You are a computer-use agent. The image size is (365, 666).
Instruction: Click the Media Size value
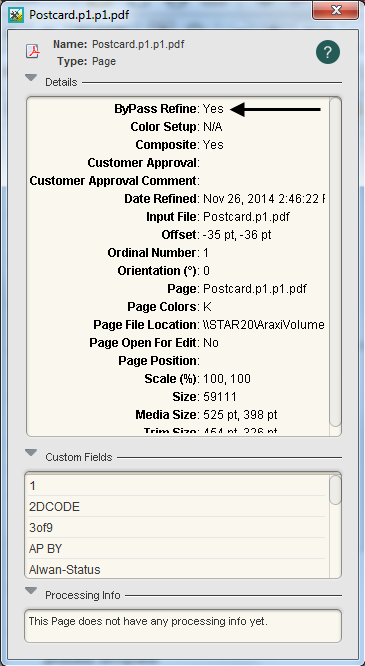[240, 415]
